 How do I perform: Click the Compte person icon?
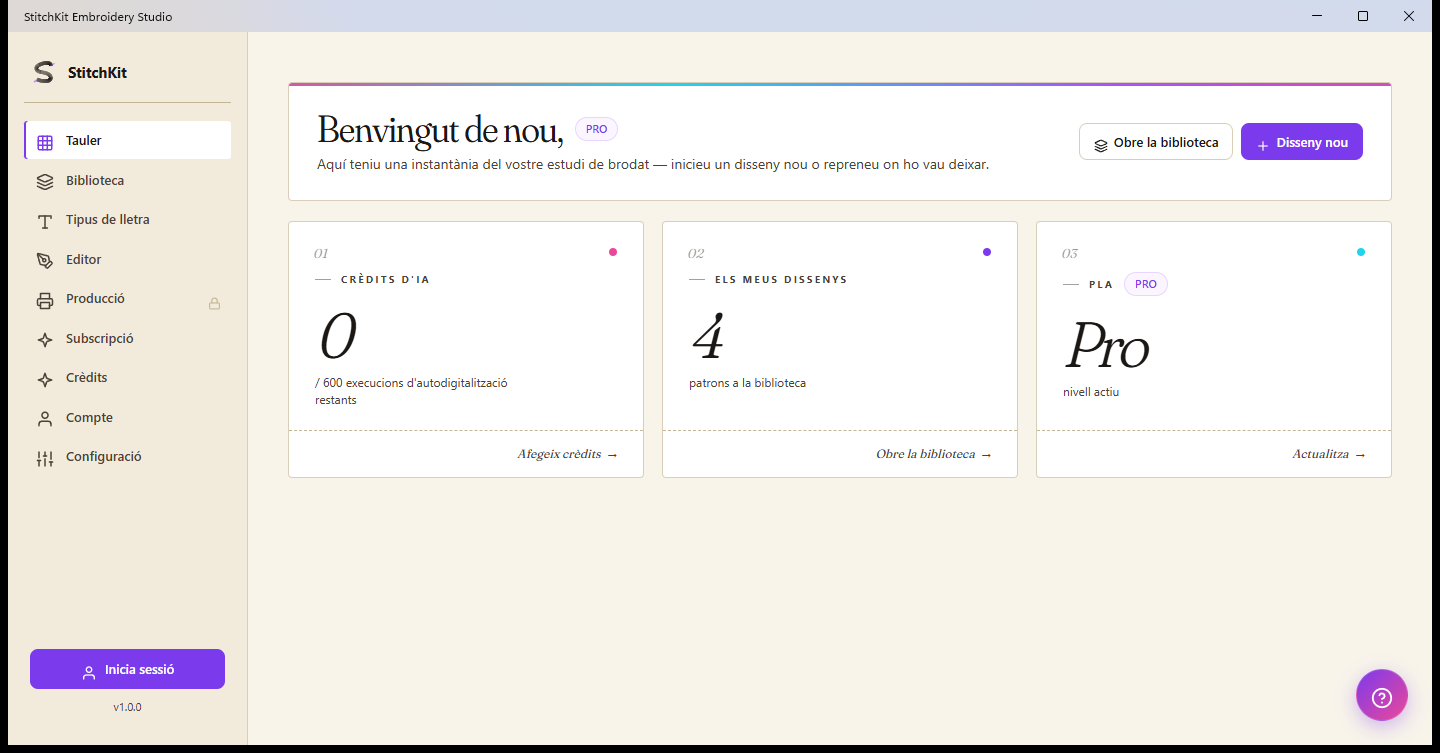(45, 419)
